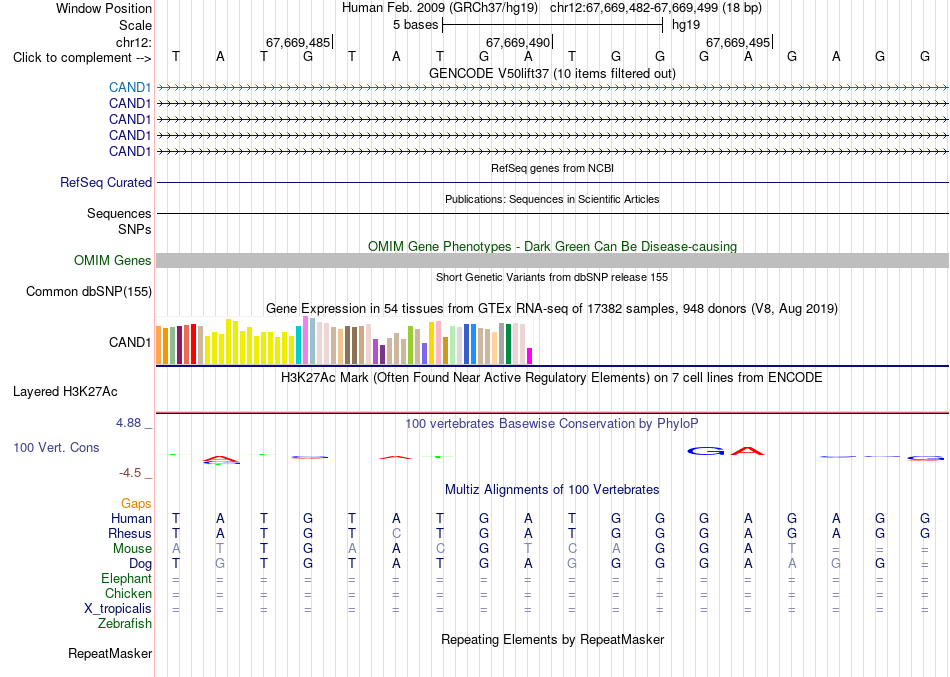The width and height of the screenshot is (950, 677).
Task: Select the Elephant species label
Action: tap(127, 578)
